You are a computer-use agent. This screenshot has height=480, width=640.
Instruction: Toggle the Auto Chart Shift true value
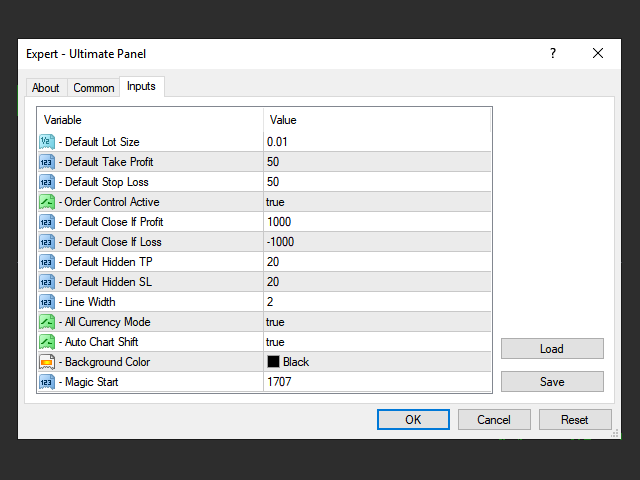click(x=276, y=342)
